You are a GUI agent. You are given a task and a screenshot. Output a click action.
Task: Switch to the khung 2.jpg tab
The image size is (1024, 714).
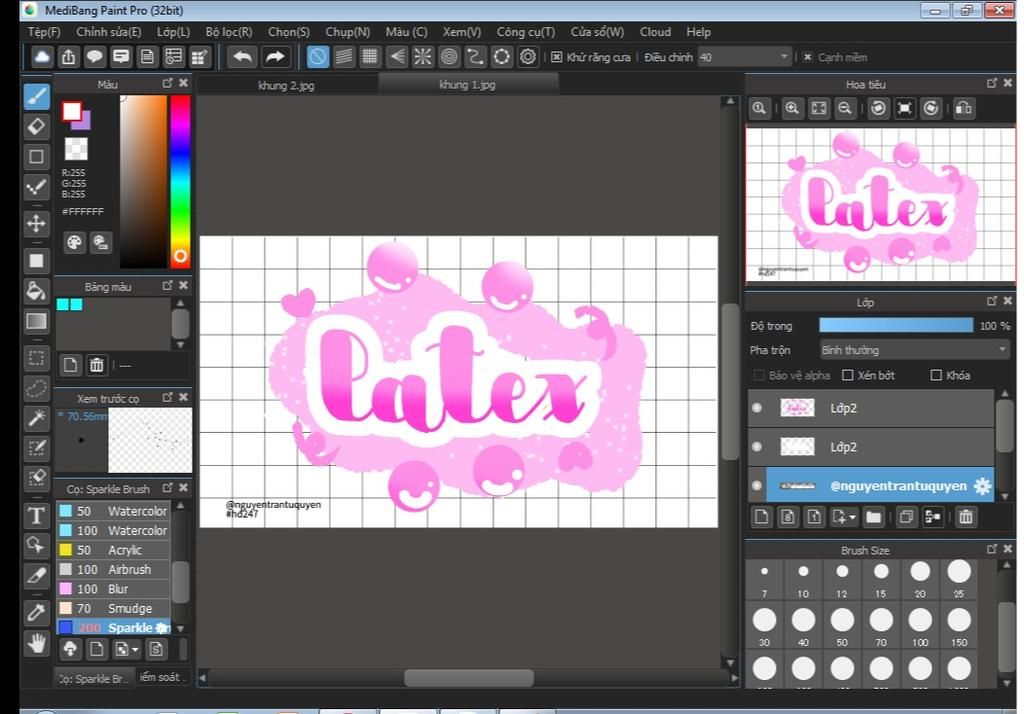pos(286,85)
